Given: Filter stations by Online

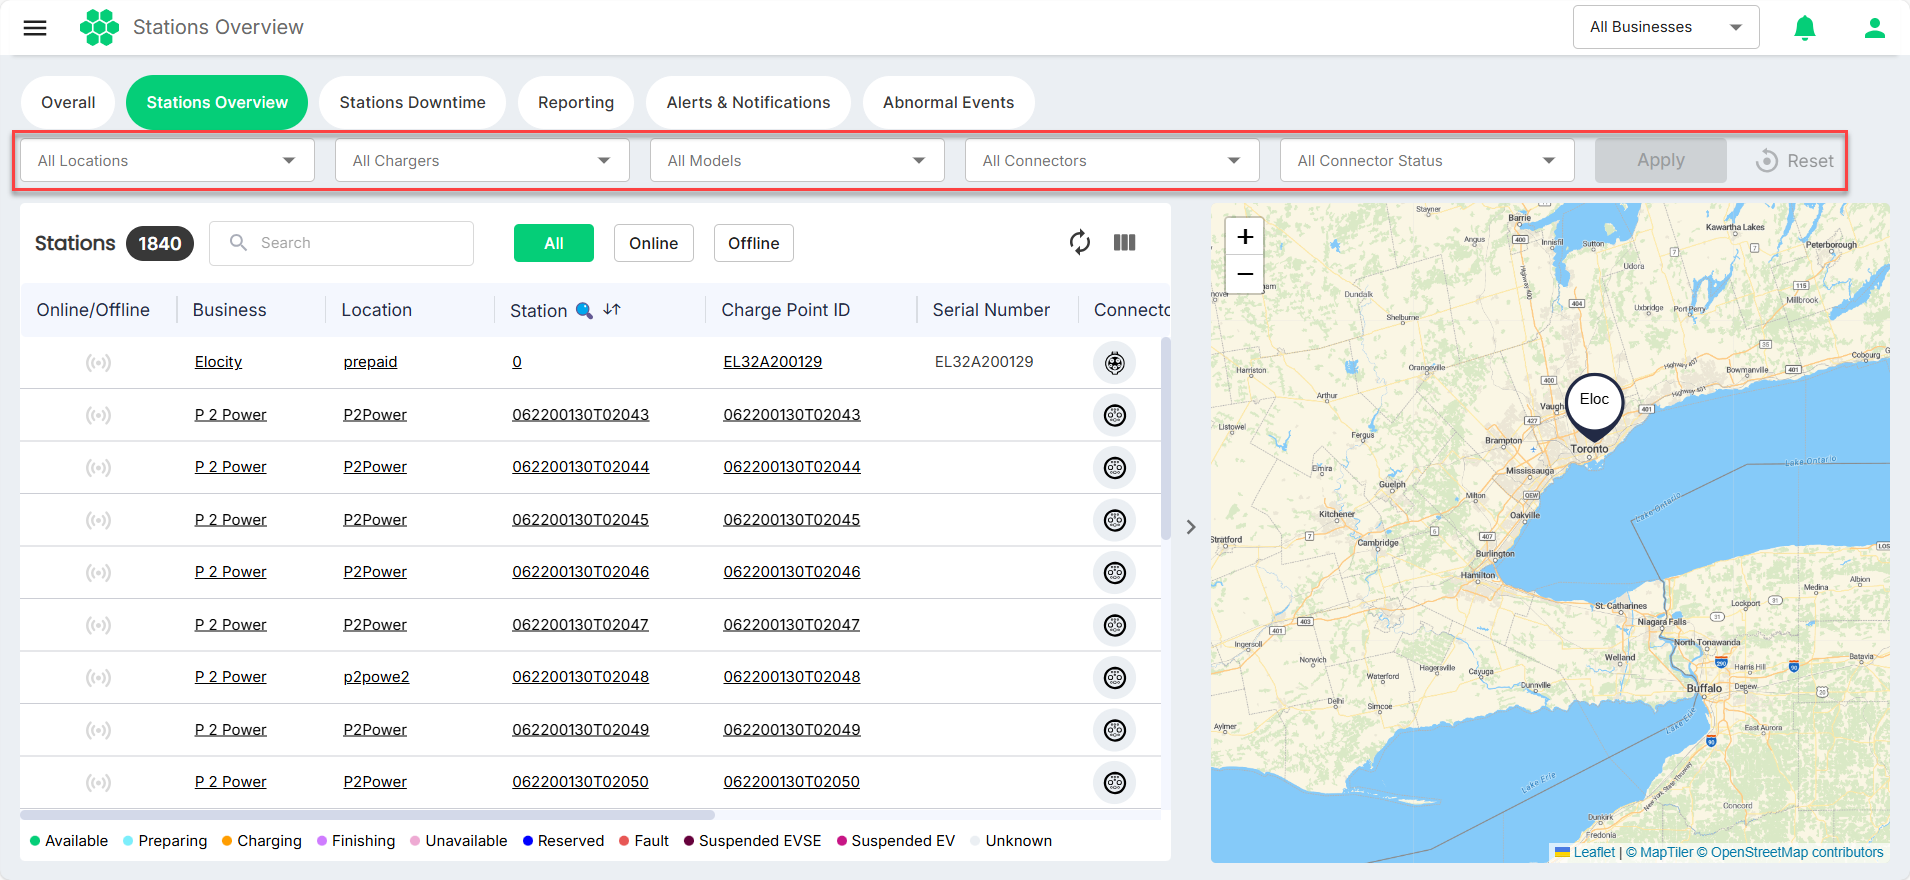Looking at the screenshot, I should (x=653, y=243).
